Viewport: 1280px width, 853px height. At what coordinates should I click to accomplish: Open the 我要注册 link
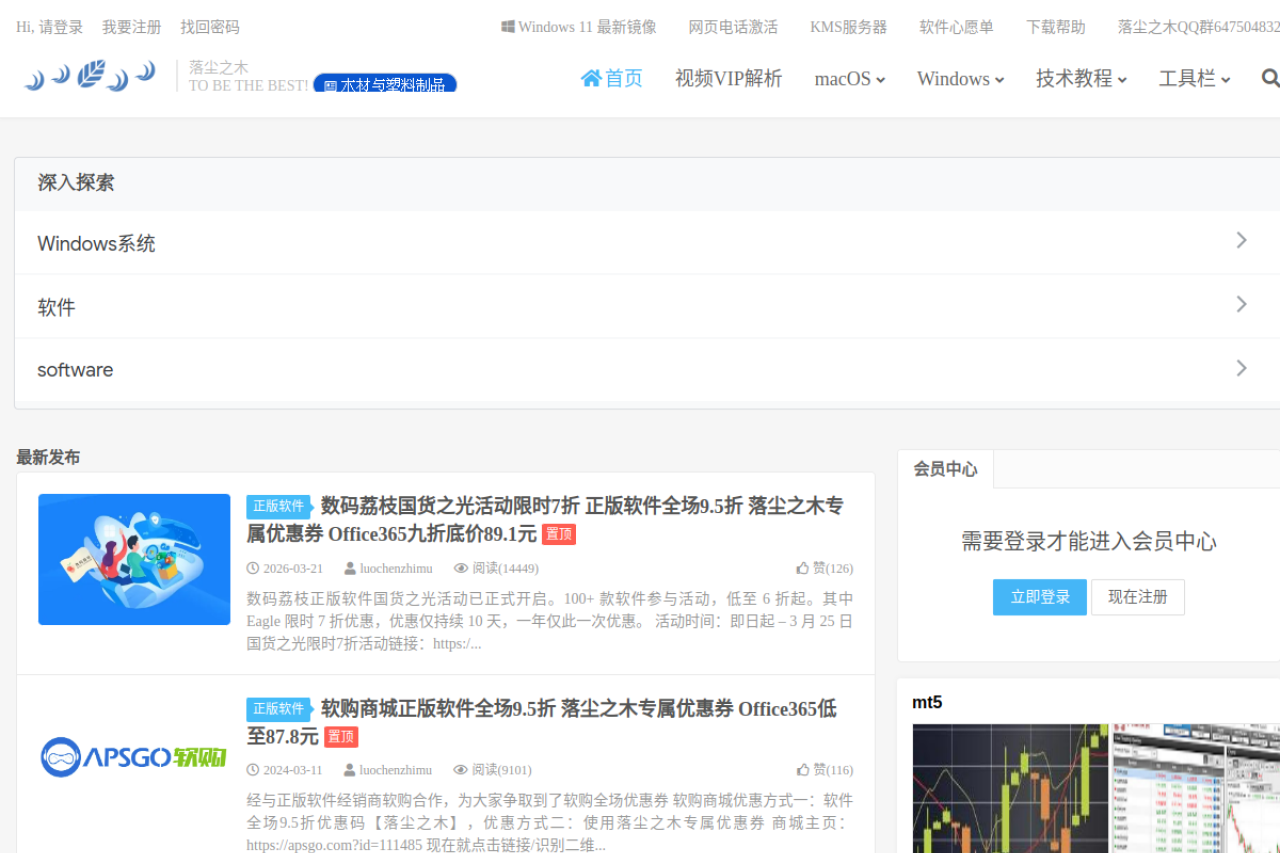click(x=132, y=27)
